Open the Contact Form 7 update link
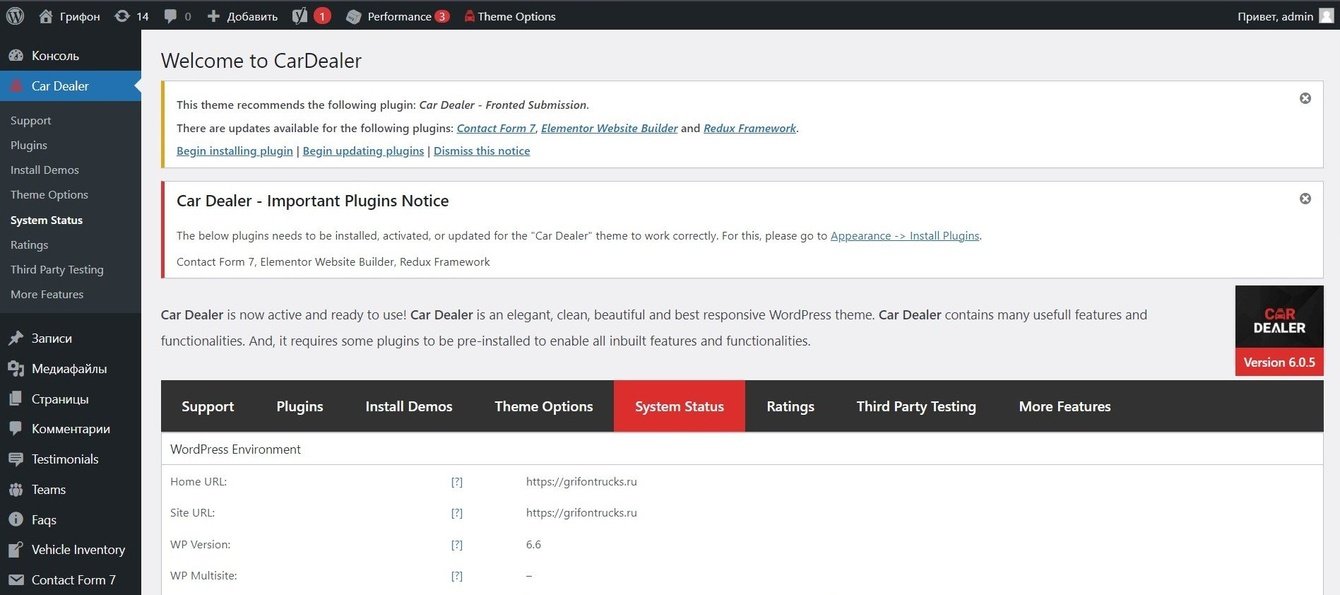1340x595 pixels. pyautogui.click(x=496, y=128)
